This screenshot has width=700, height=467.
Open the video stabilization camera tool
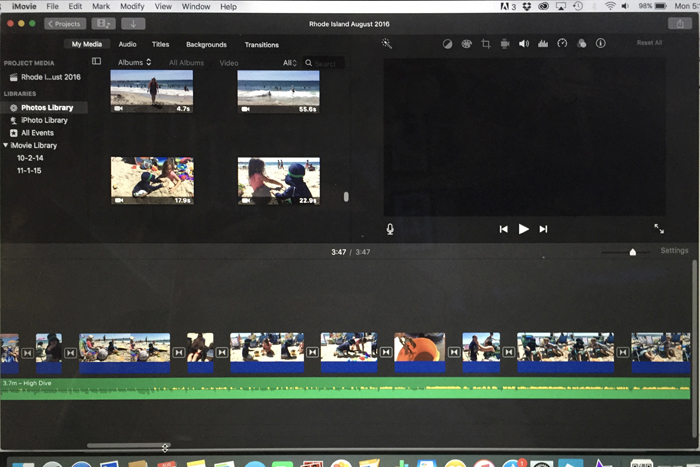(505, 44)
